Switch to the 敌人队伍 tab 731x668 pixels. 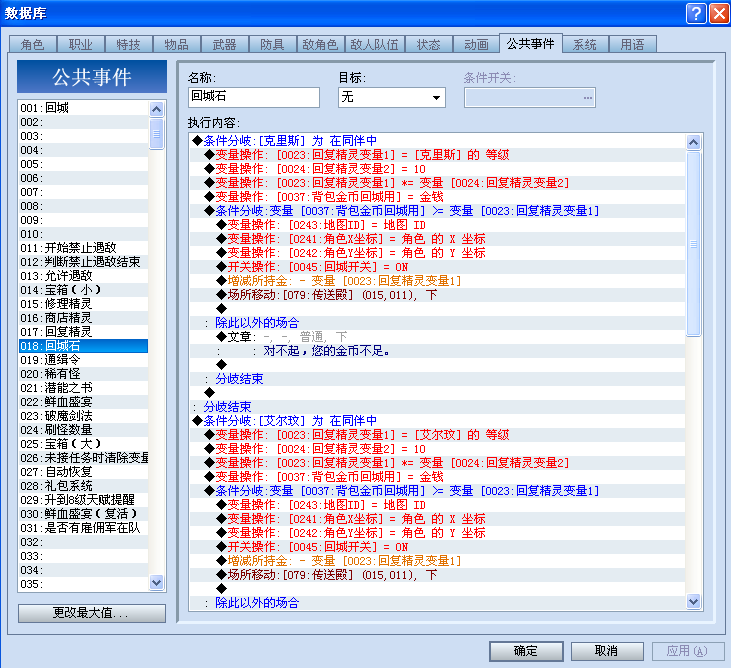click(x=374, y=45)
